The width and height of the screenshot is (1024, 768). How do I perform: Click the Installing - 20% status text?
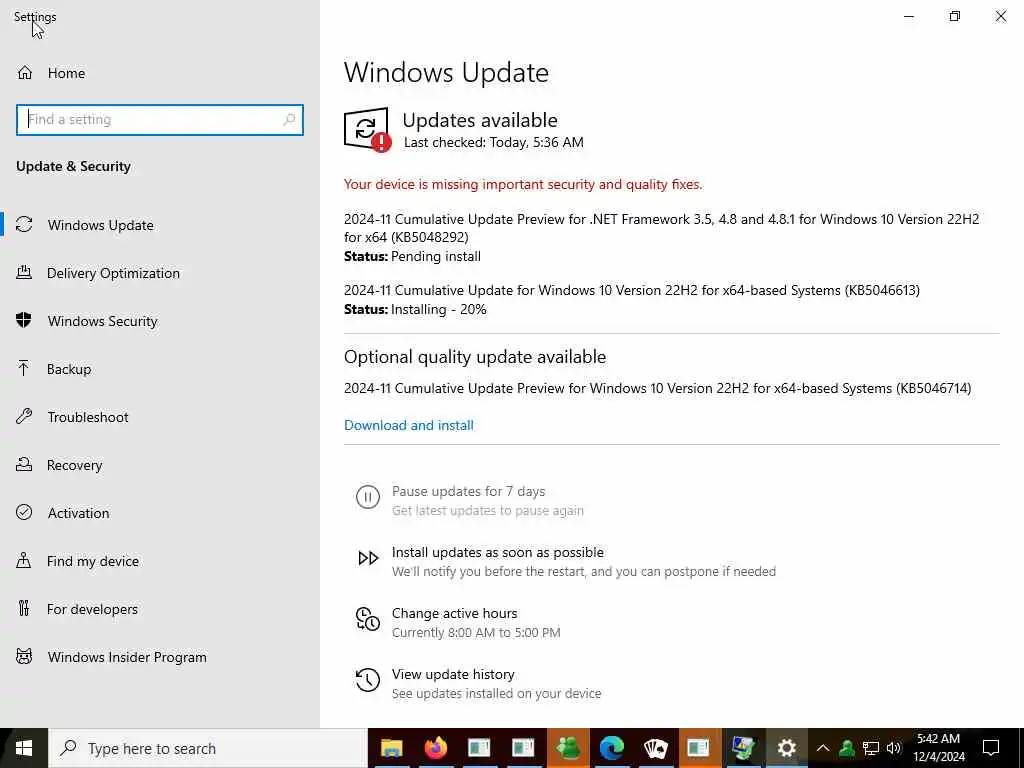(439, 310)
